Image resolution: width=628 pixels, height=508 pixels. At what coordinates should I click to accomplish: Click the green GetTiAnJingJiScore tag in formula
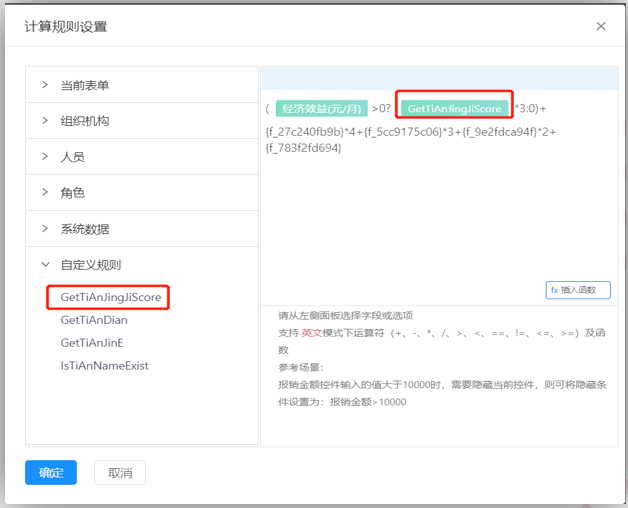click(x=455, y=109)
